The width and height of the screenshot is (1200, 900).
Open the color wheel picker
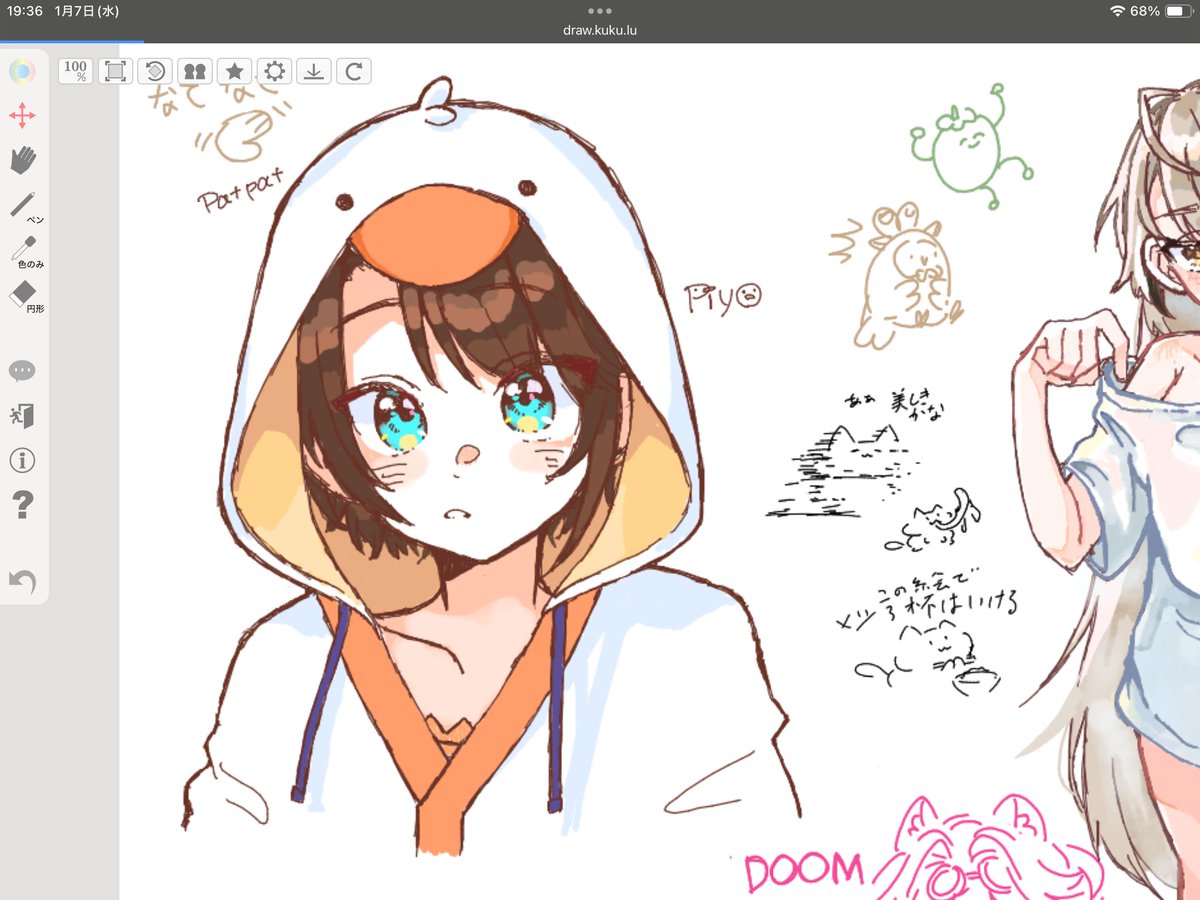(22, 70)
